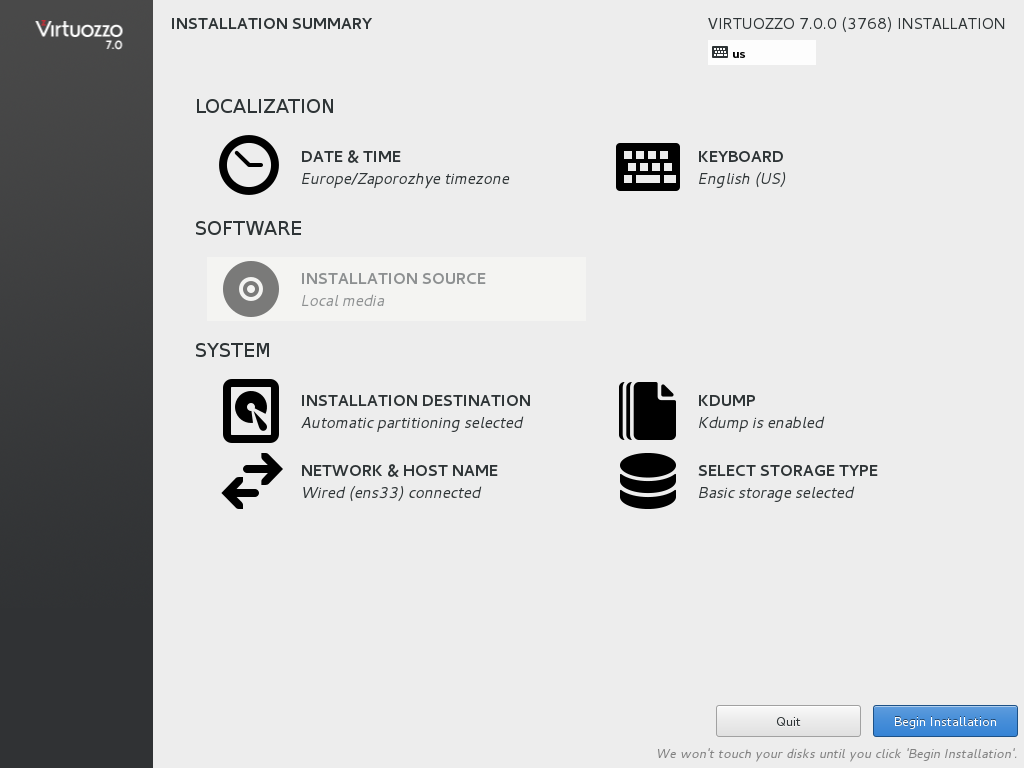The image size is (1024, 768).
Task: Click the small keyboard icon beside 'us'
Action: pyautogui.click(x=720, y=53)
